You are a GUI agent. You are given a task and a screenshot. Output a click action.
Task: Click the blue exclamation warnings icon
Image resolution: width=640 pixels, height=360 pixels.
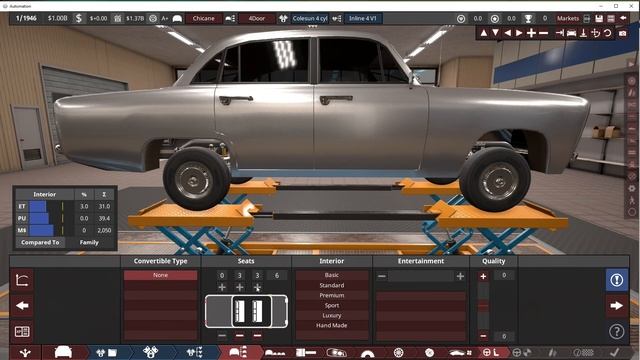[x=617, y=280]
